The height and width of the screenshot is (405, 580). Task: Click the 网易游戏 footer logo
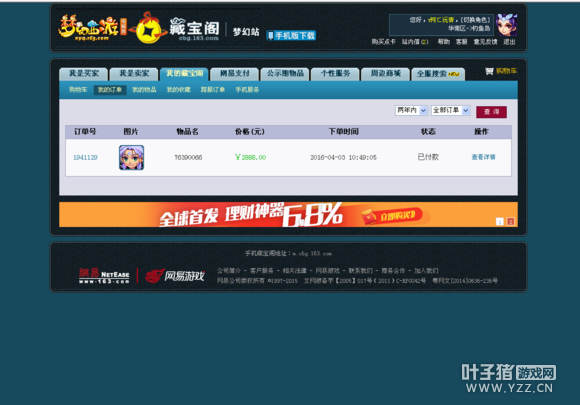click(175, 276)
